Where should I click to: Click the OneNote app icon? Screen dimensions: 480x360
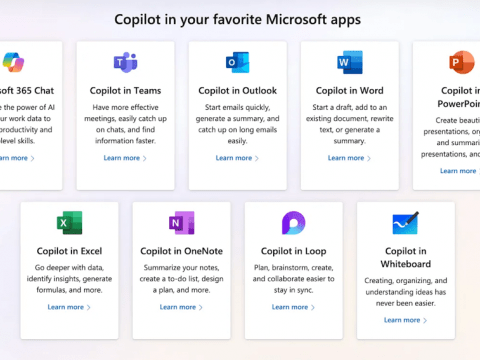182,223
